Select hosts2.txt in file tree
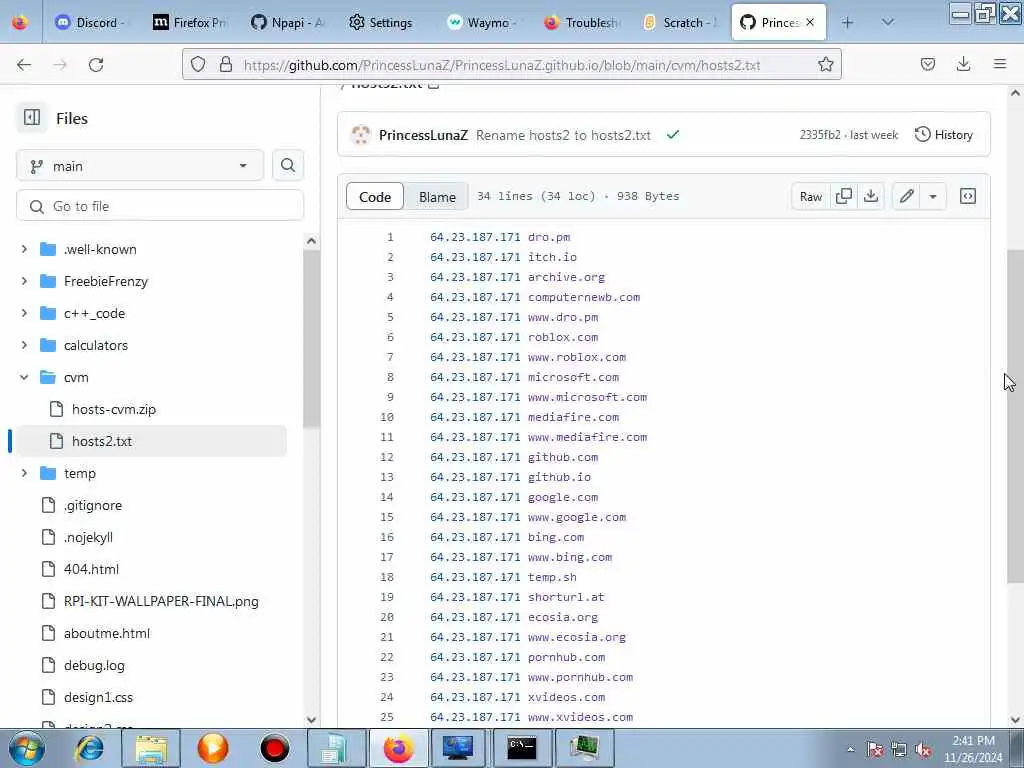Image resolution: width=1024 pixels, height=768 pixels. 102,441
